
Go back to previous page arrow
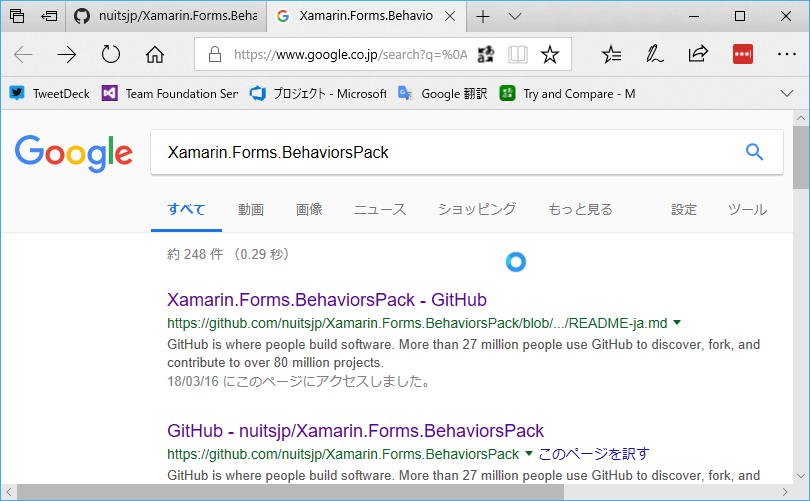click(23, 54)
